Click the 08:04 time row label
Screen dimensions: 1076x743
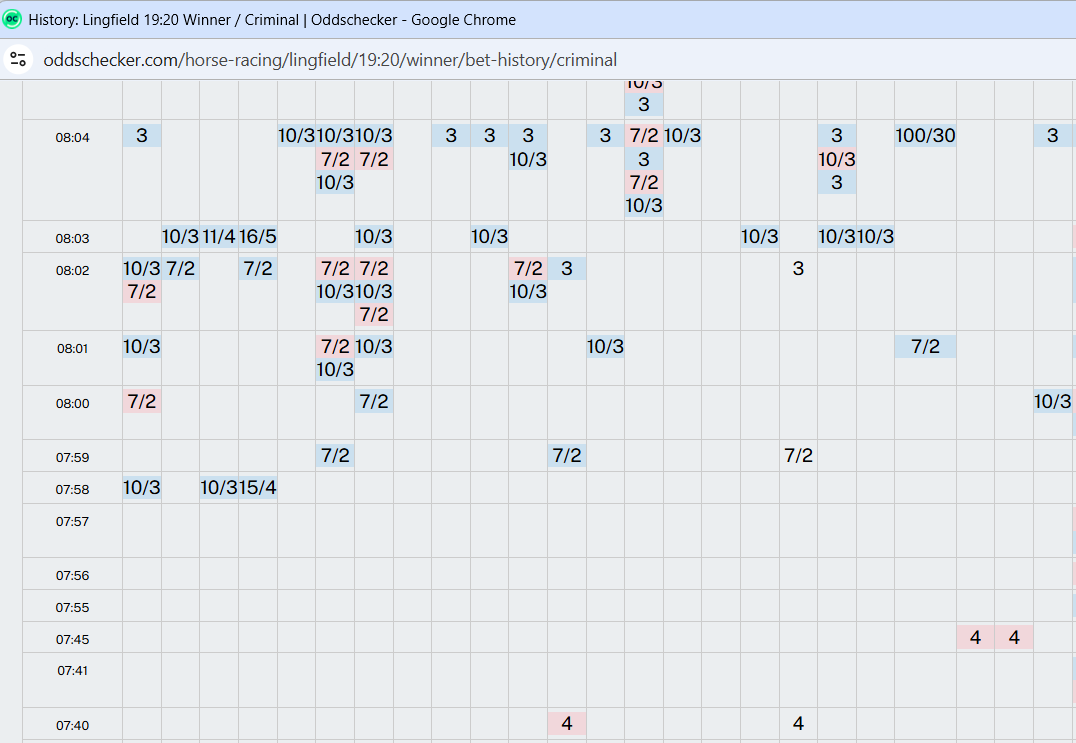[73, 137]
